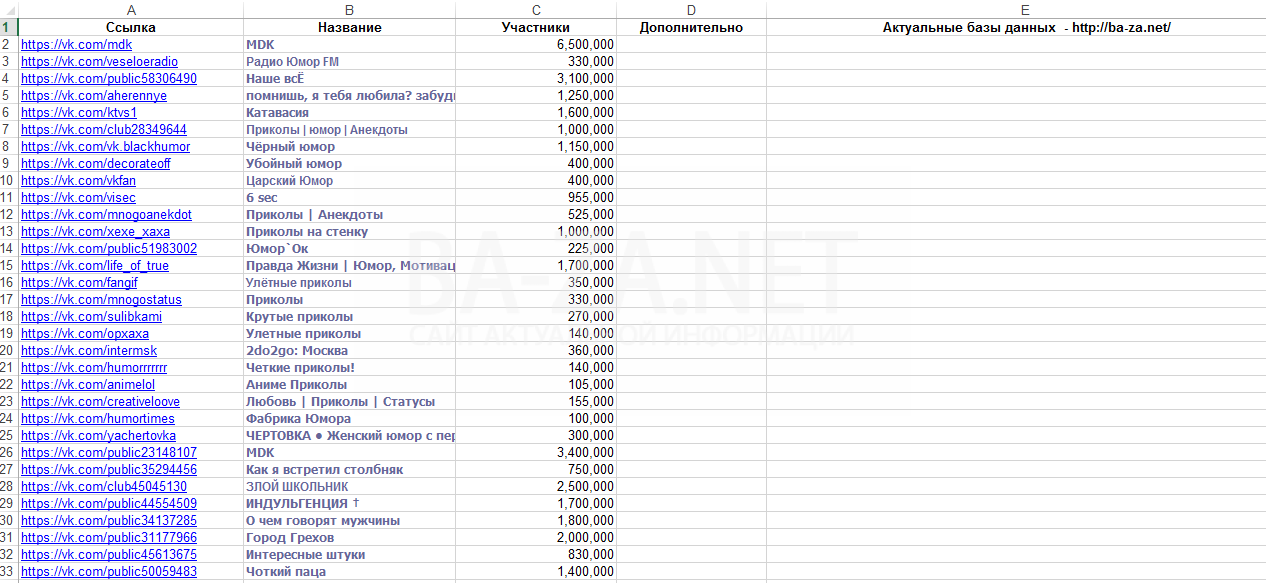Open the vk.com/animelol link
Image resolution: width=1266 pixels, height=583 pixels.
tap(88, 384)
